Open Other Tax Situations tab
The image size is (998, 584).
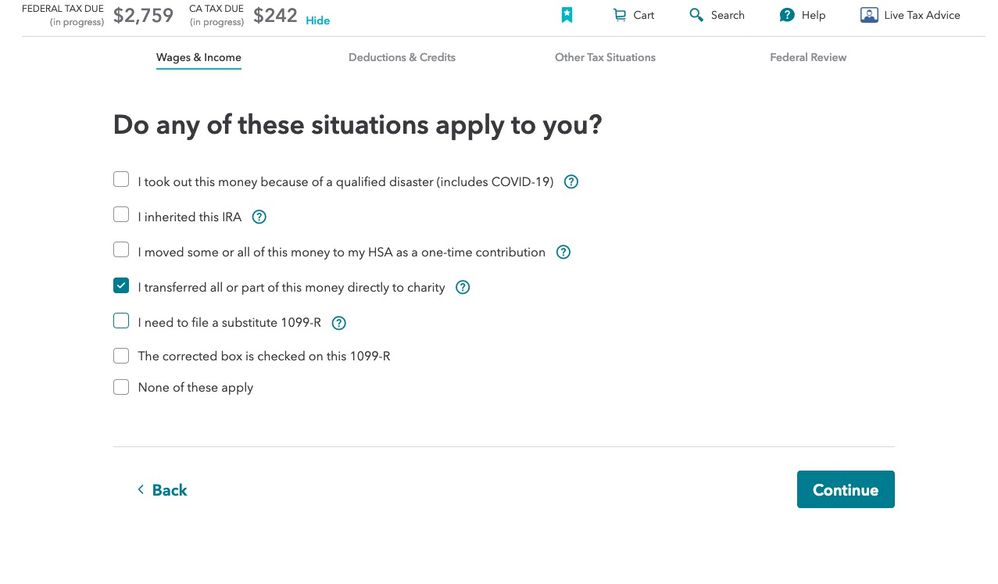(605, 57)
